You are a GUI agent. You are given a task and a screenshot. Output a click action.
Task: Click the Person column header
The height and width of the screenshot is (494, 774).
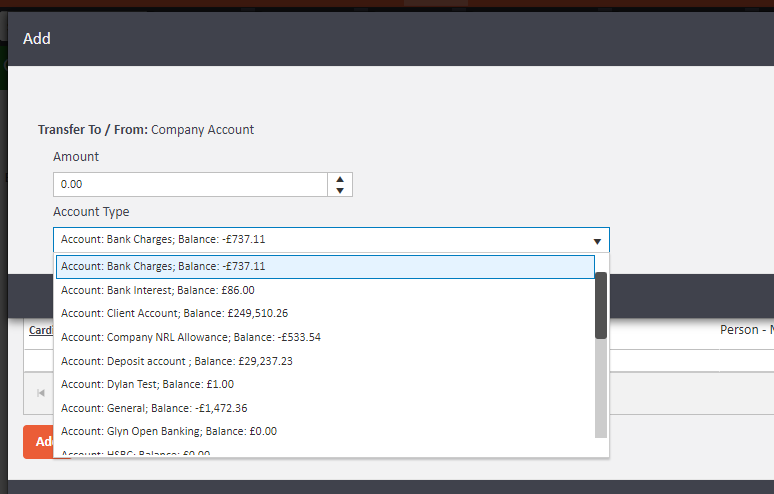pos(745,329)
